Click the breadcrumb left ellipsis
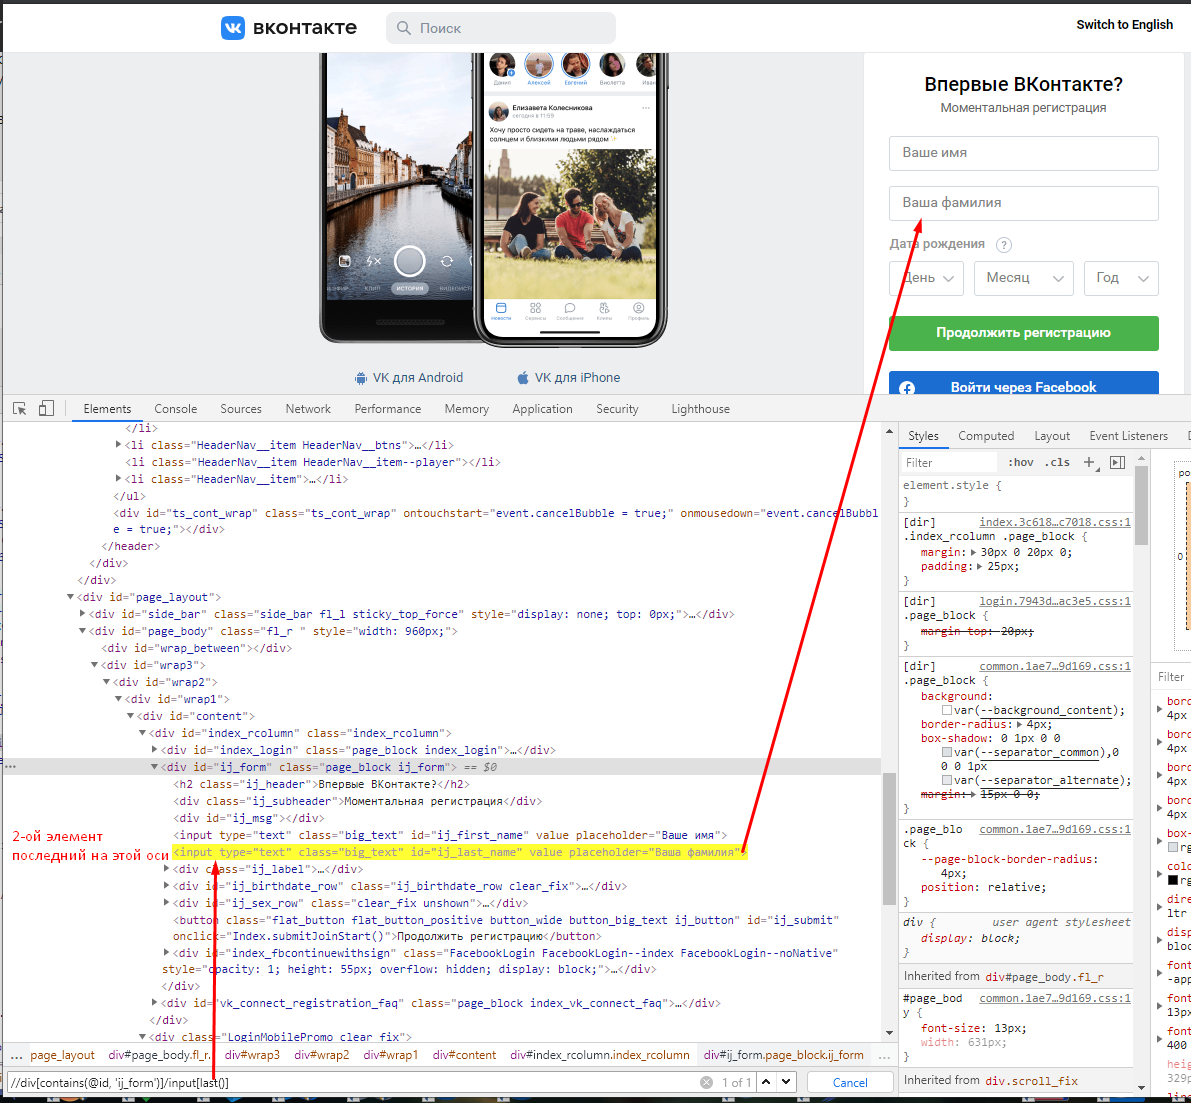 16,1055
